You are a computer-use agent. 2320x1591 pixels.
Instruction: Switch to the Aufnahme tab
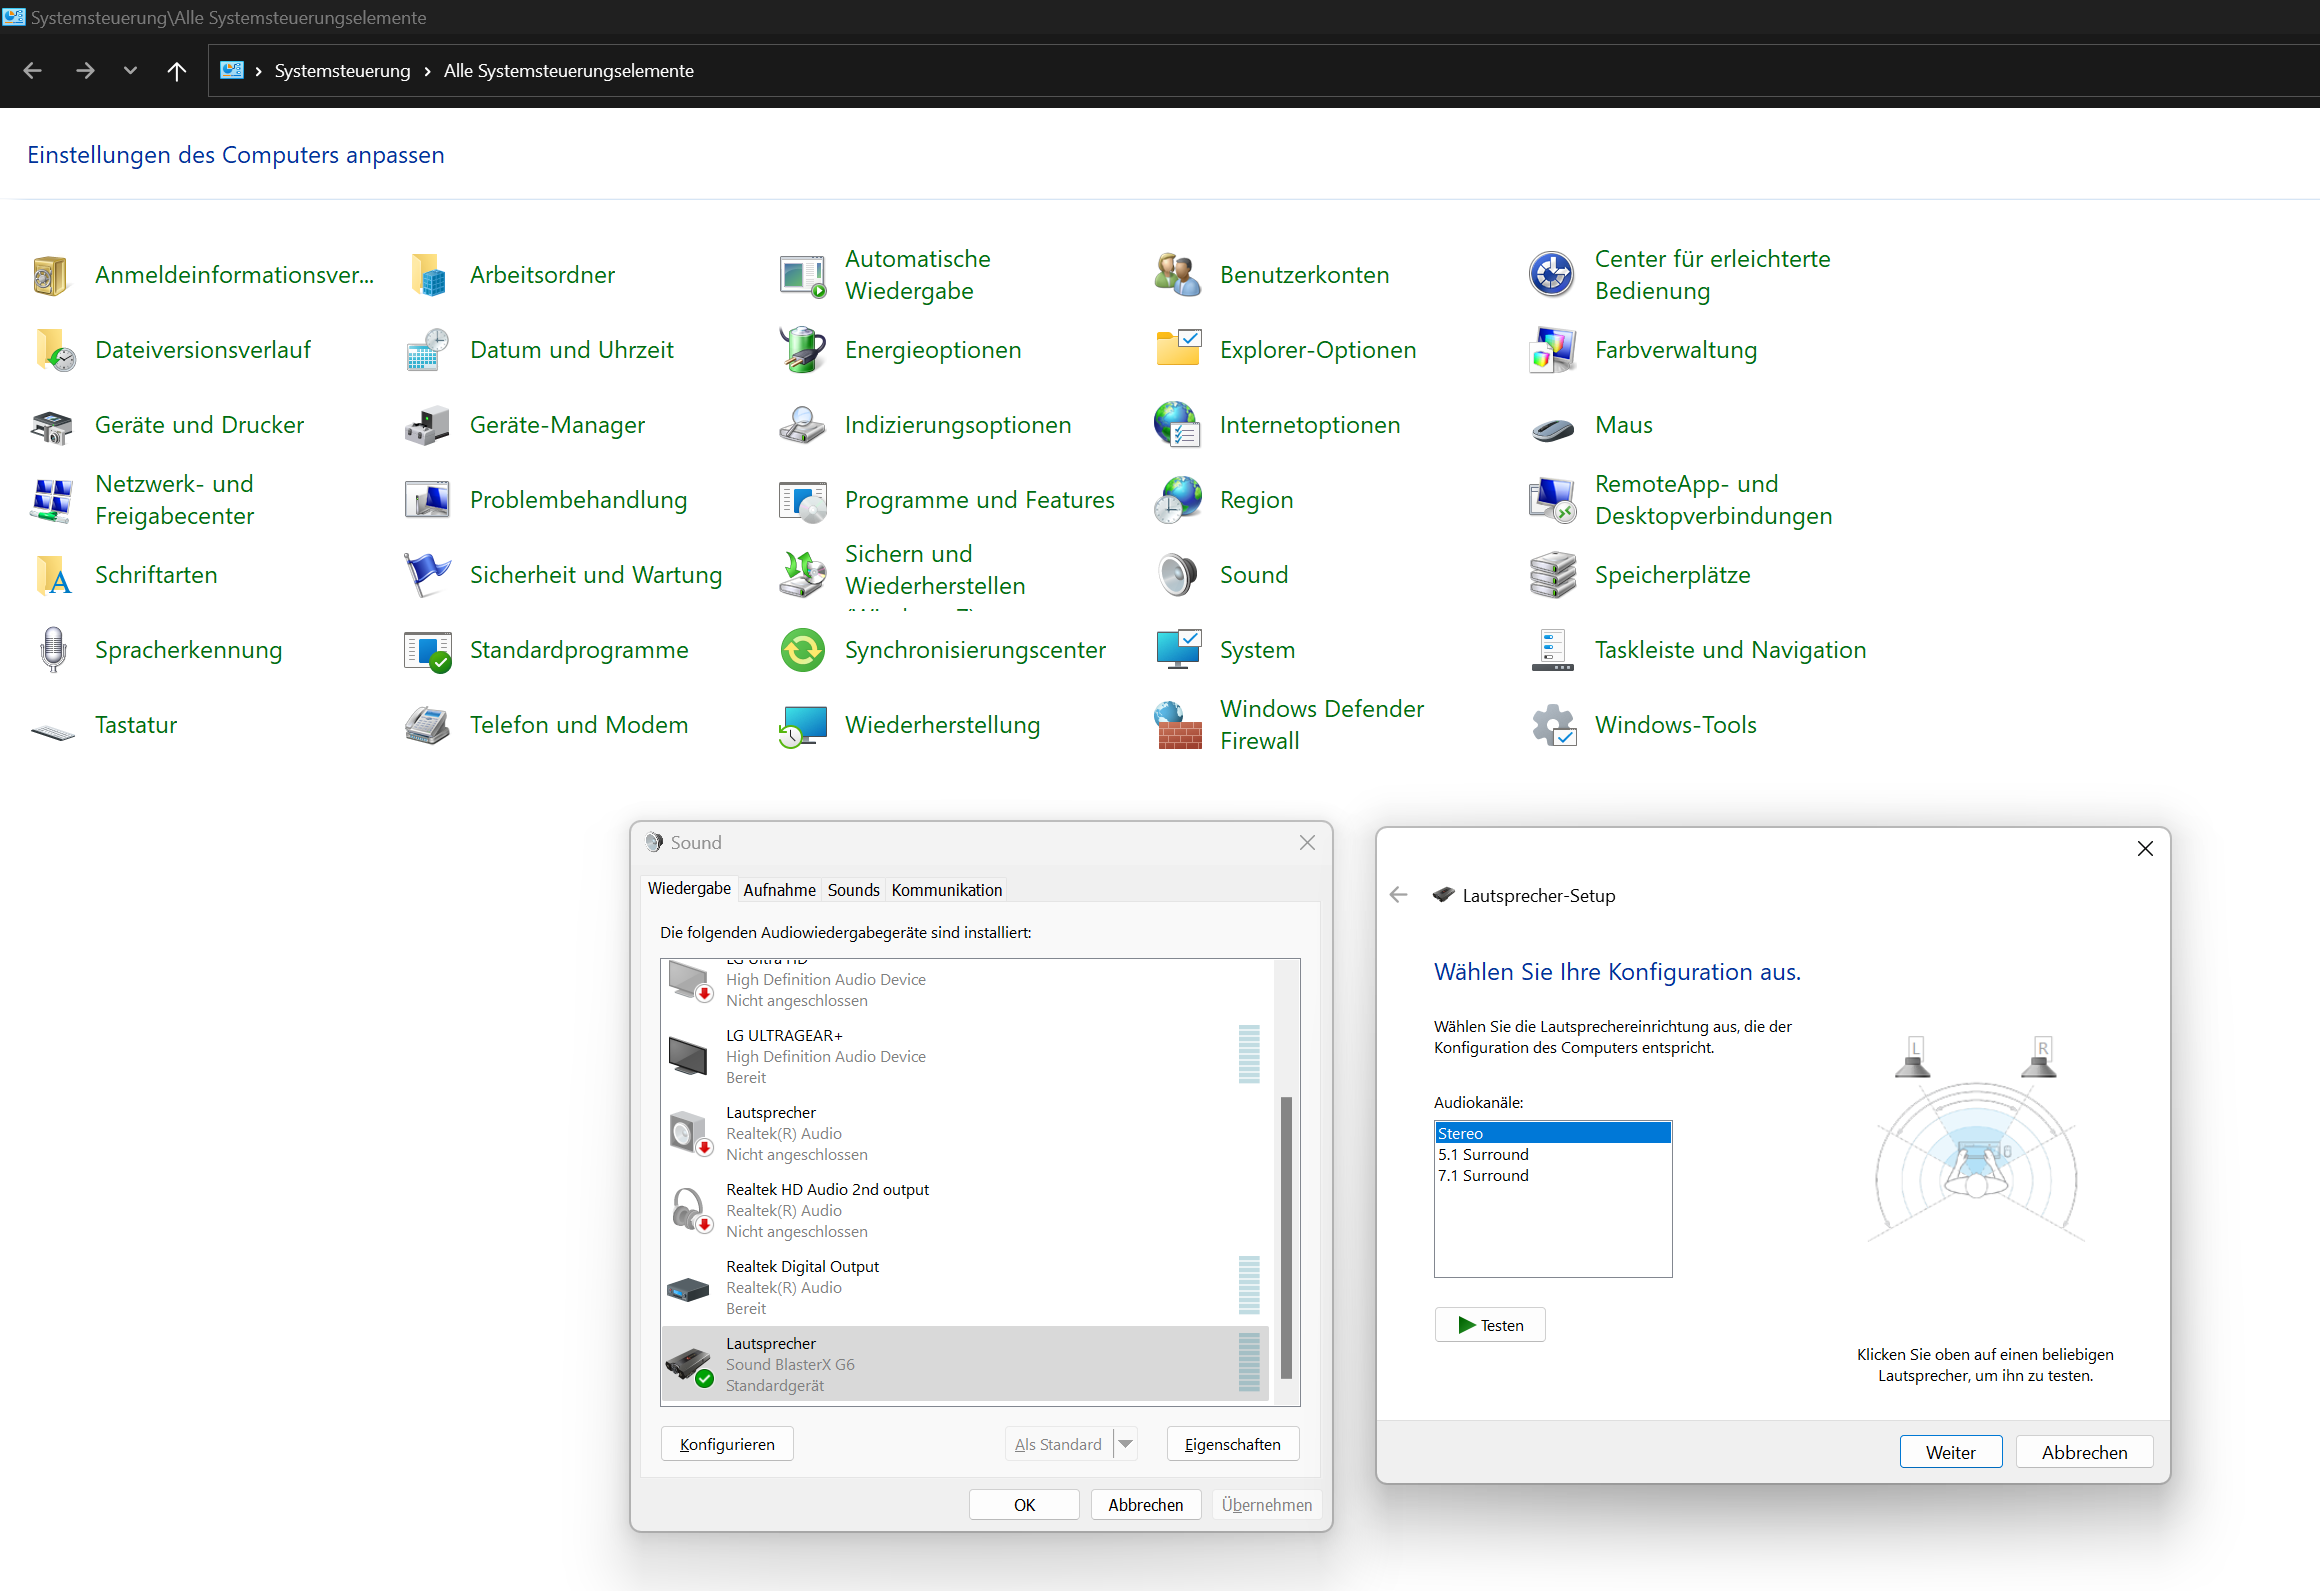pos(779,890)
